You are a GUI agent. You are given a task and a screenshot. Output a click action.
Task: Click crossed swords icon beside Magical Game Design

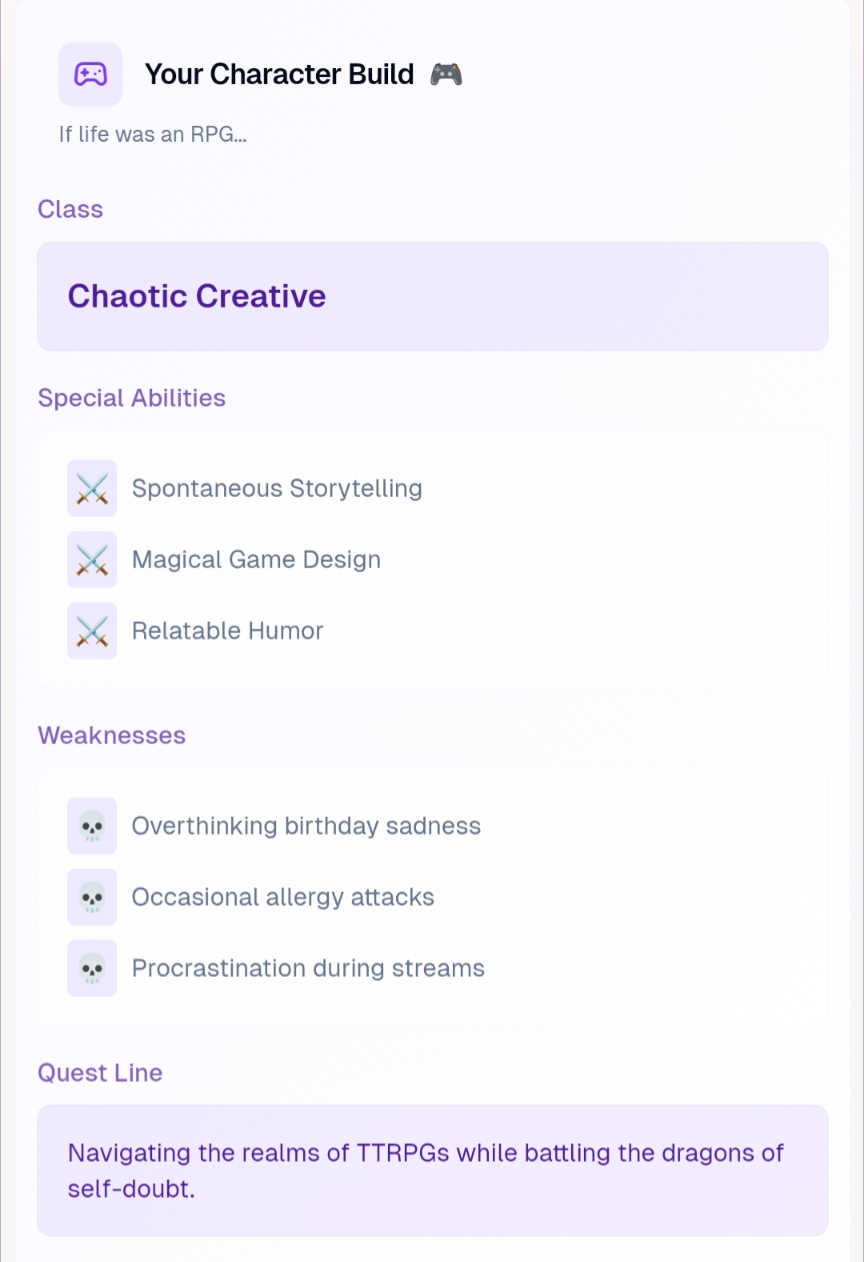click(92, 559)
